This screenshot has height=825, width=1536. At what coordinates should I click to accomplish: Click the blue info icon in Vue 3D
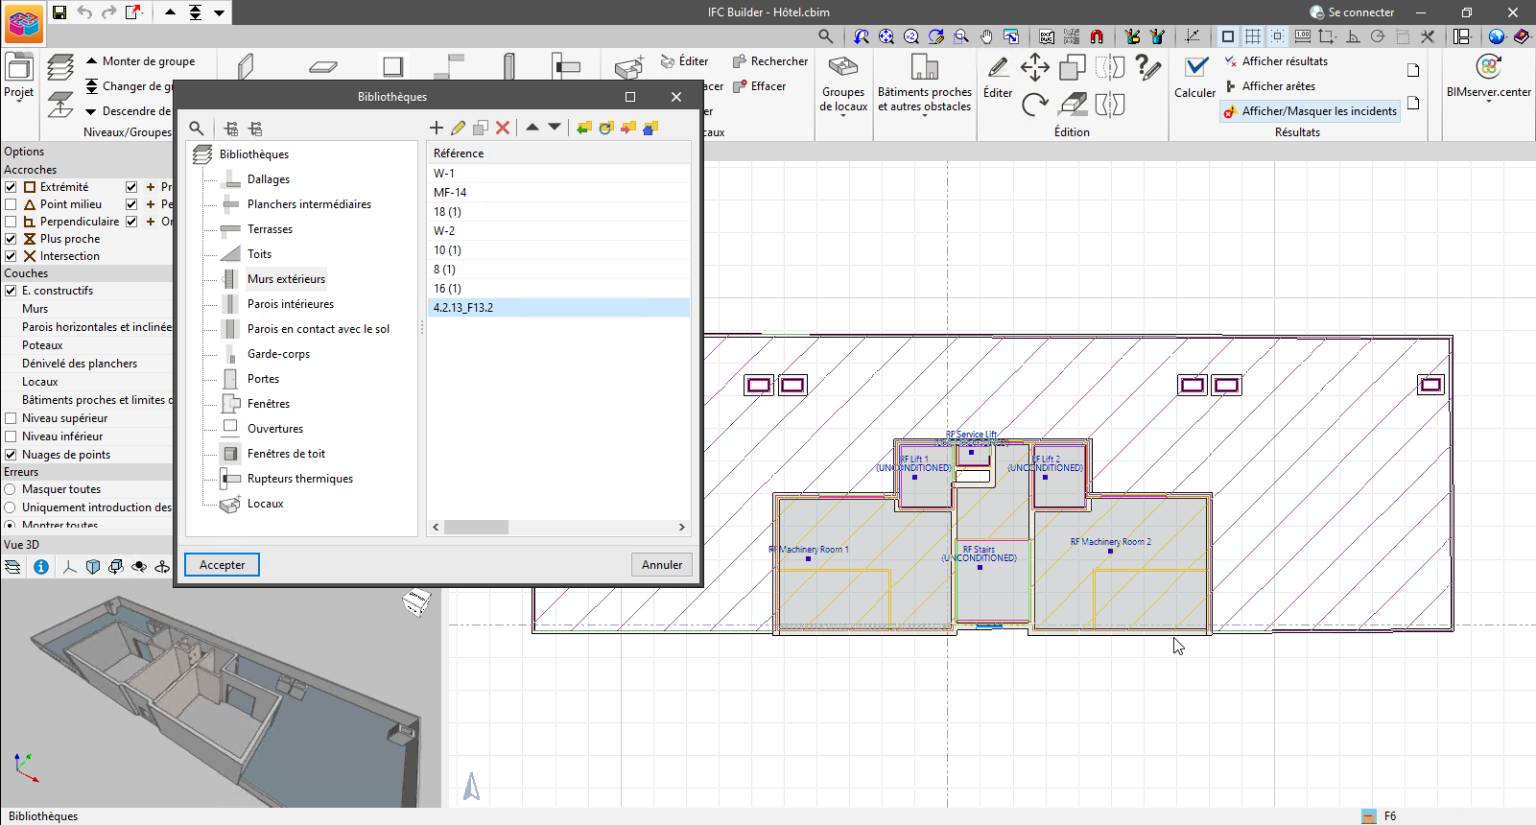[41, 567]
